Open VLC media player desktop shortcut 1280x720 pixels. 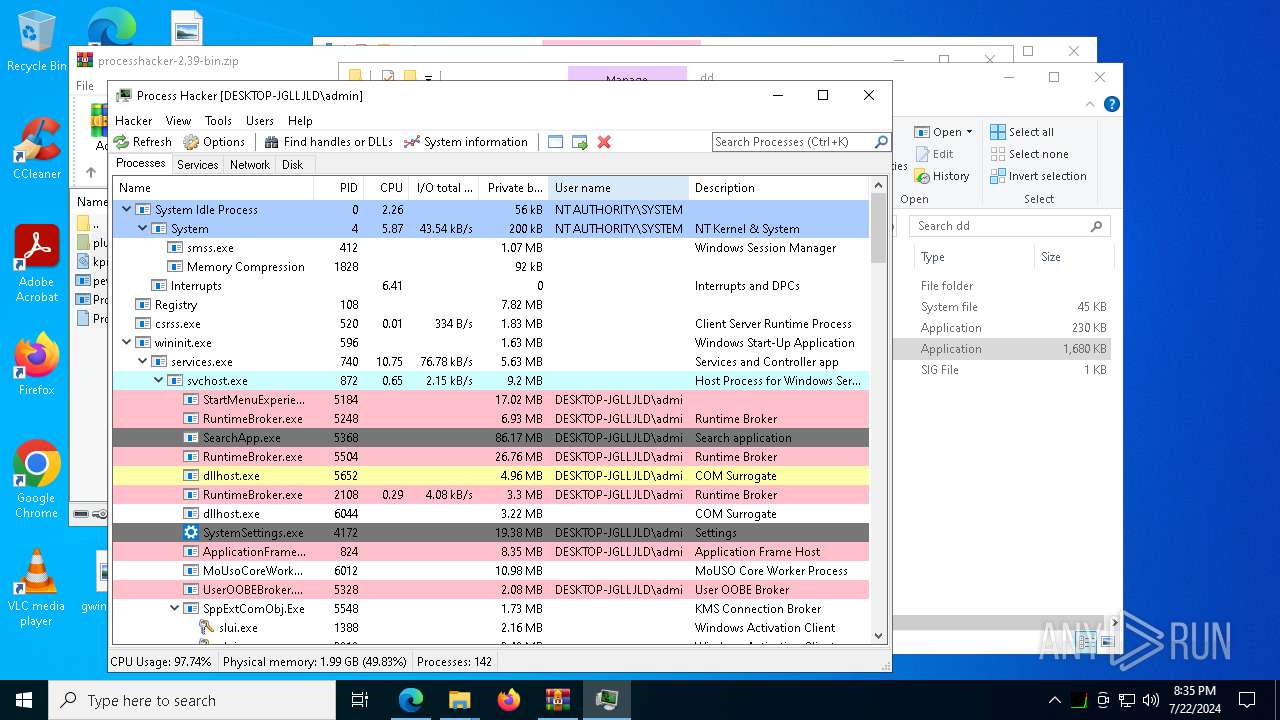tap(36, 587)
